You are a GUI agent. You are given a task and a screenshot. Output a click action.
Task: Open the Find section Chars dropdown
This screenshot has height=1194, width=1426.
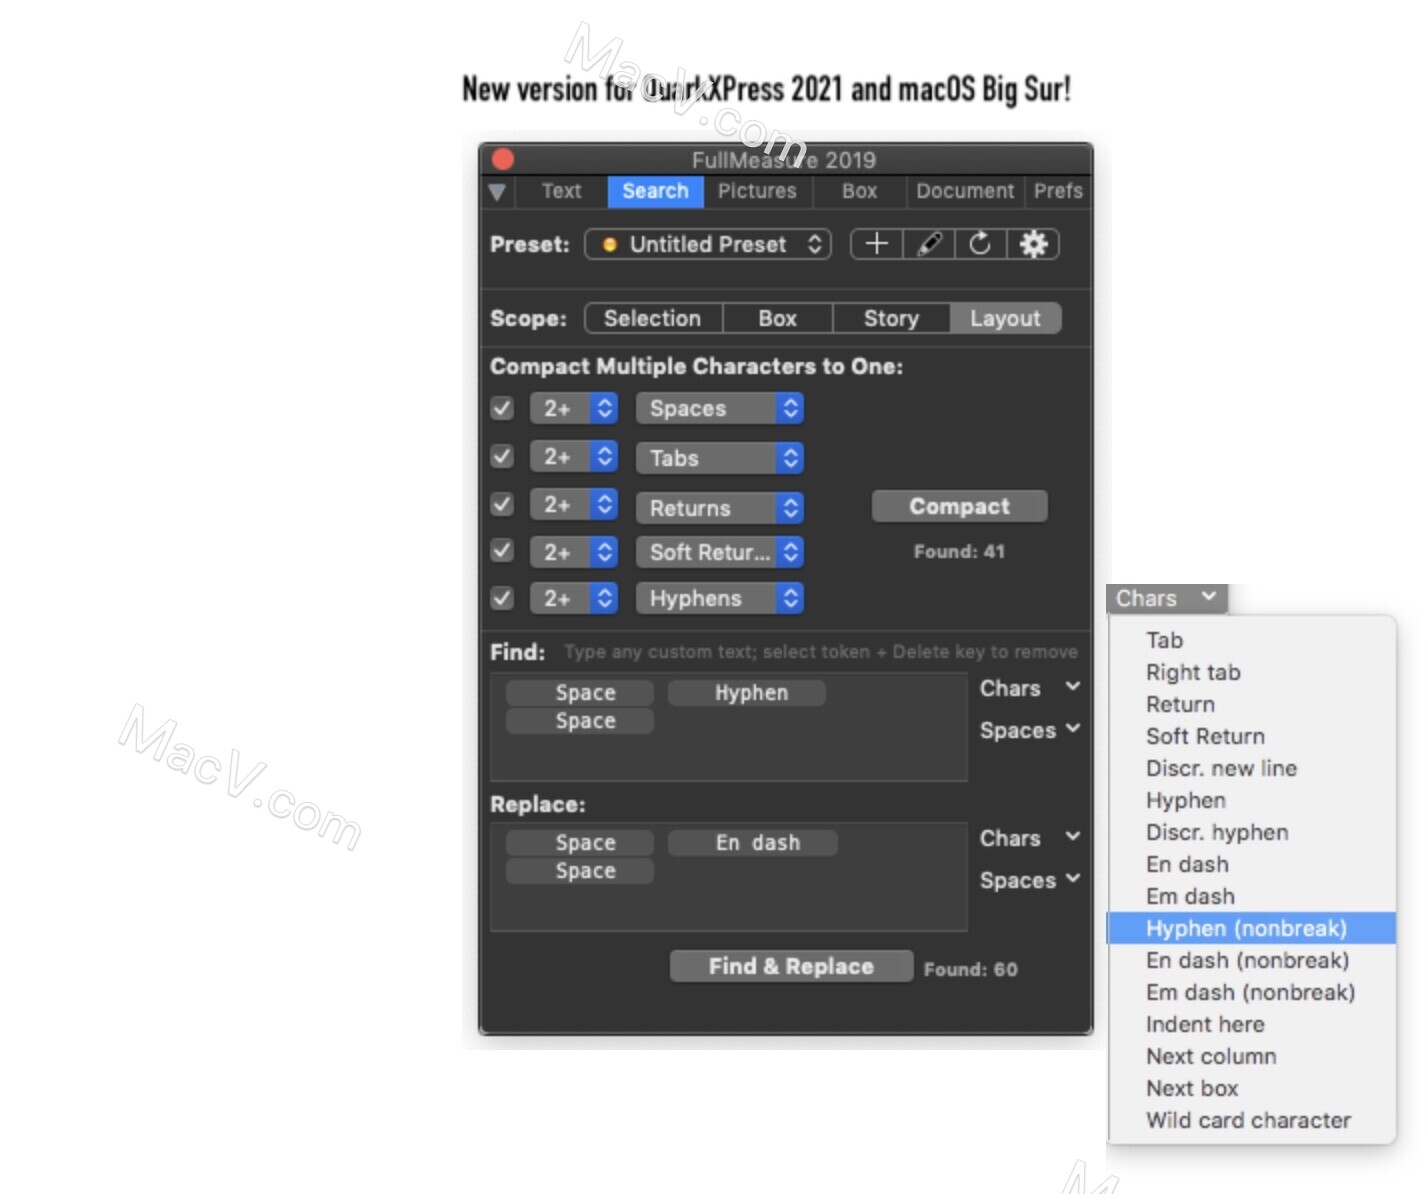(x=1029, y=688)
